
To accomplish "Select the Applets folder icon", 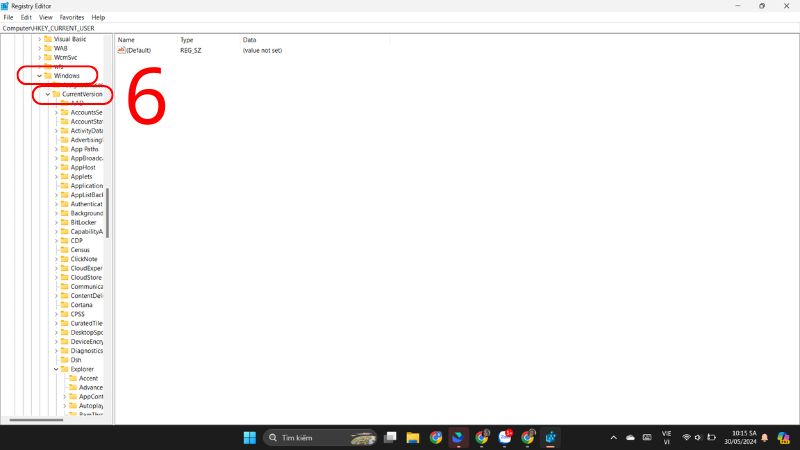I will (x=64, y=177).
